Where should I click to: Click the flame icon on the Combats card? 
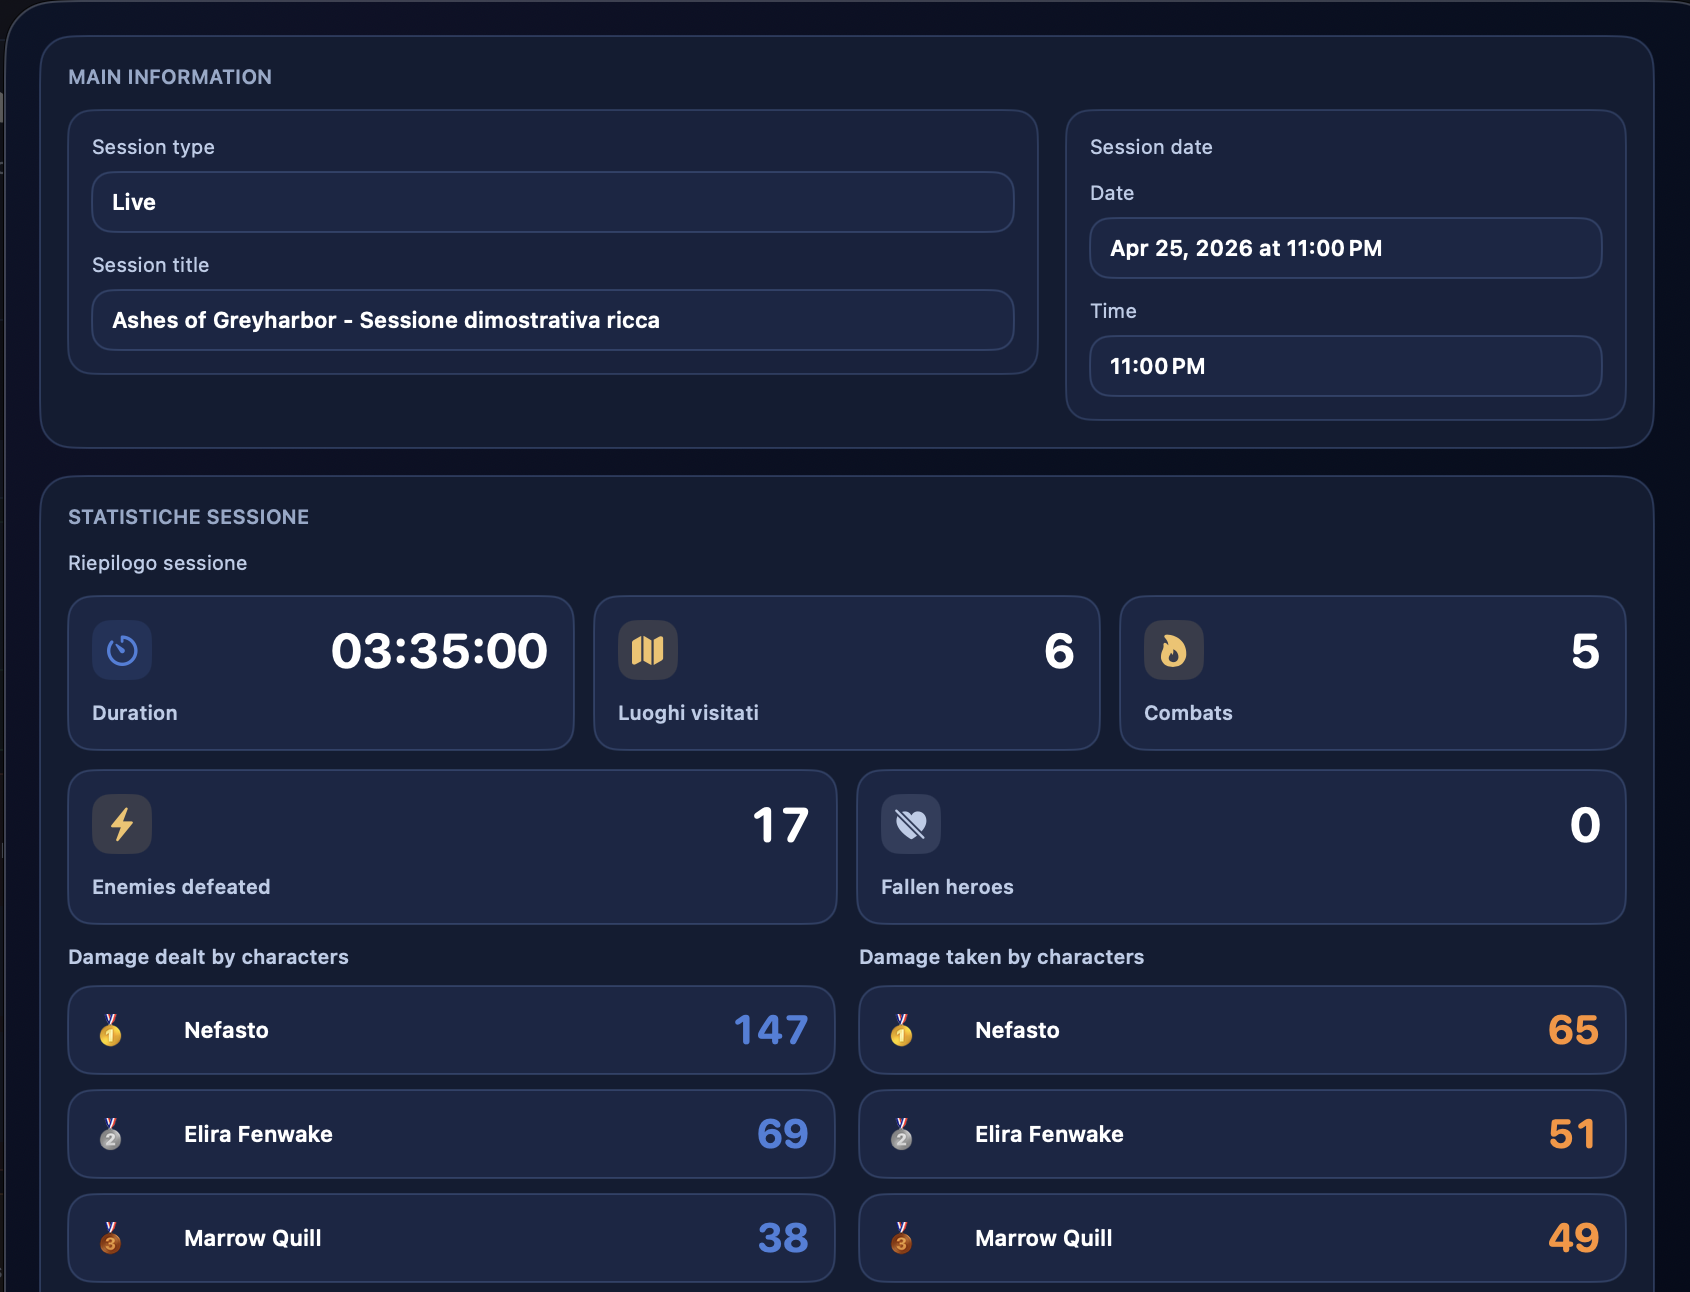[x=1173, y=650]
